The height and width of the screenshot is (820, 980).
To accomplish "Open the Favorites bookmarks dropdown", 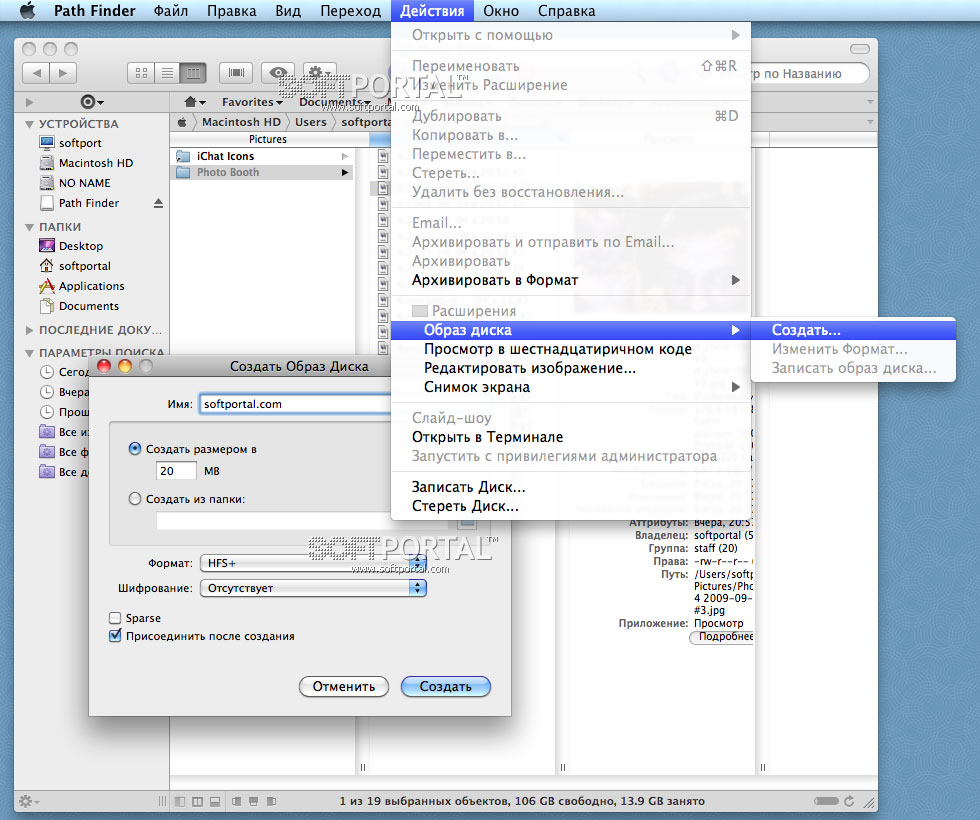I will [x=252, y=102].
